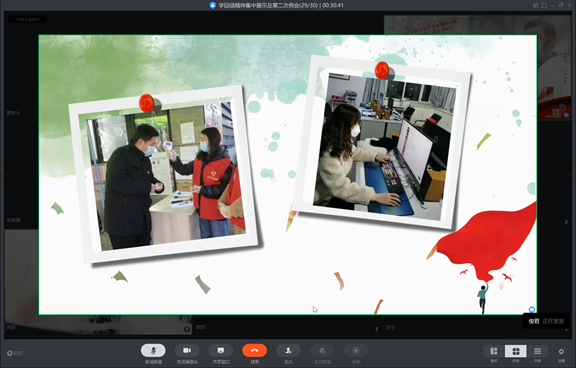The height and width of the screenshot is (368, 576).
Task: Open the share window option
Action: coord(221,350)
